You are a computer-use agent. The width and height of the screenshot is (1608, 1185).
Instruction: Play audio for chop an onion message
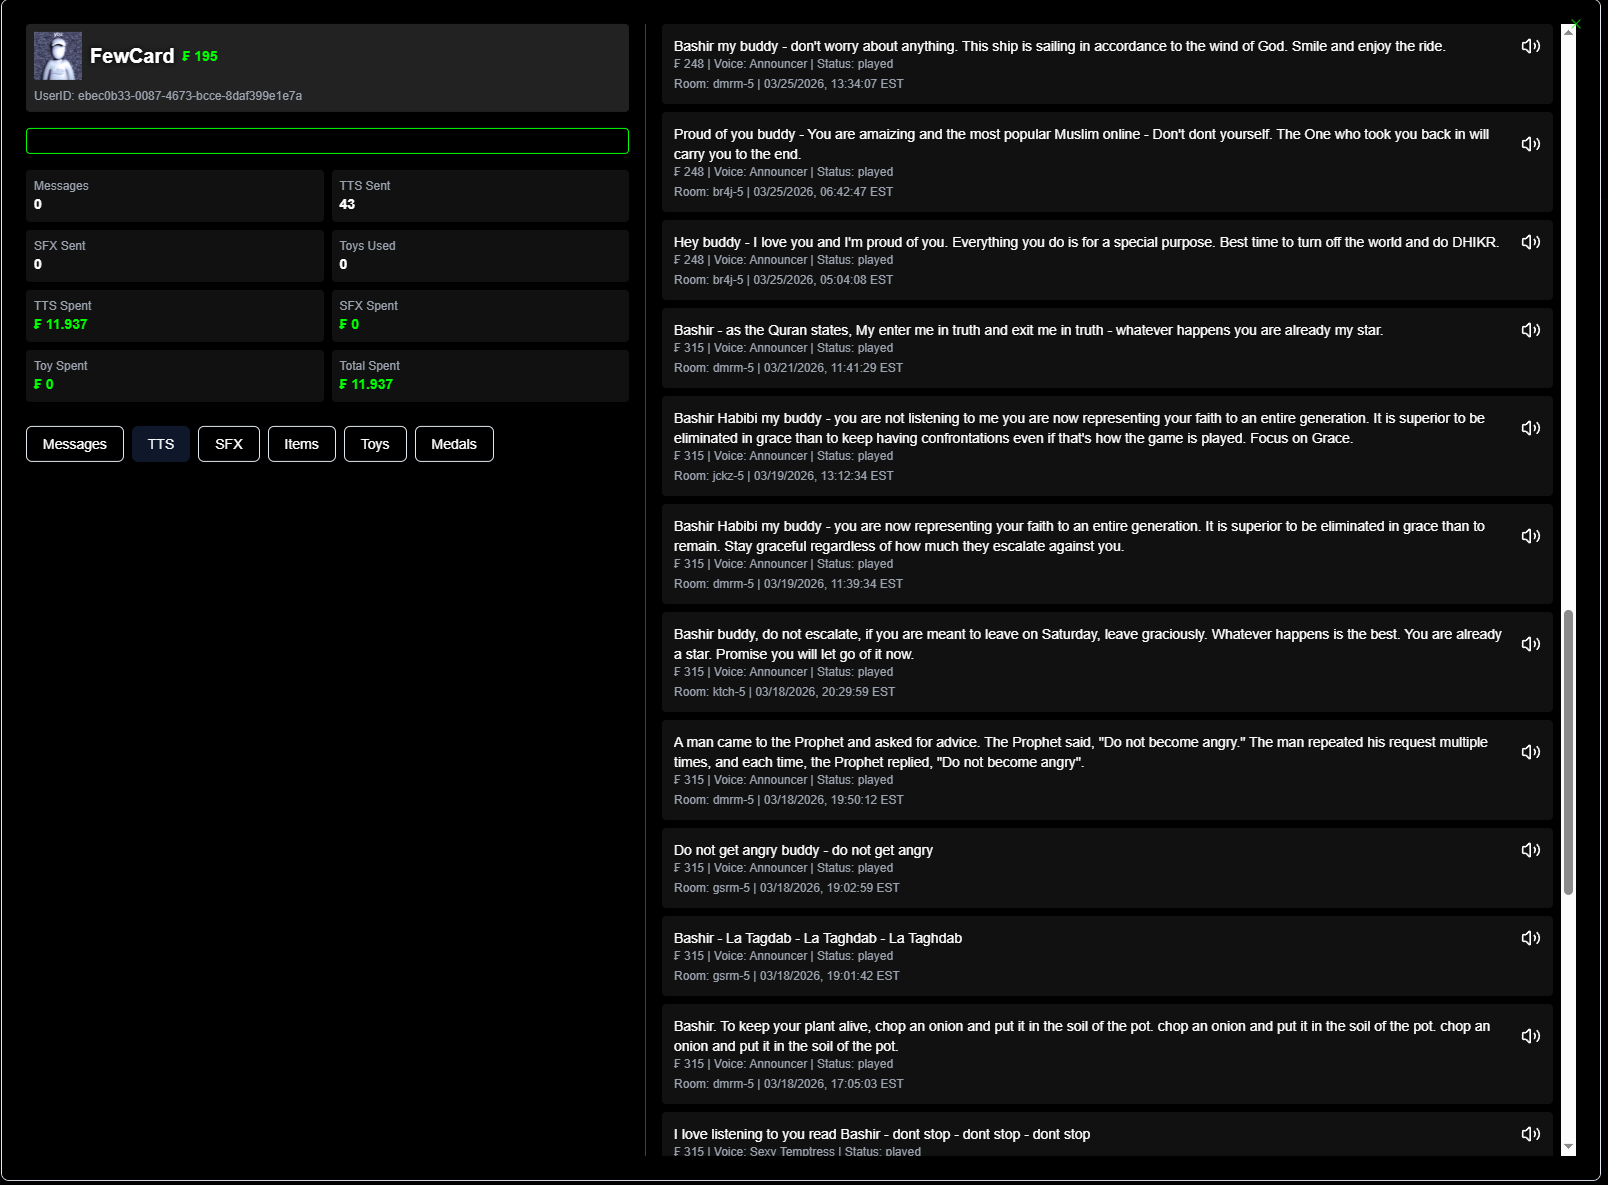pos(1530,1036)
